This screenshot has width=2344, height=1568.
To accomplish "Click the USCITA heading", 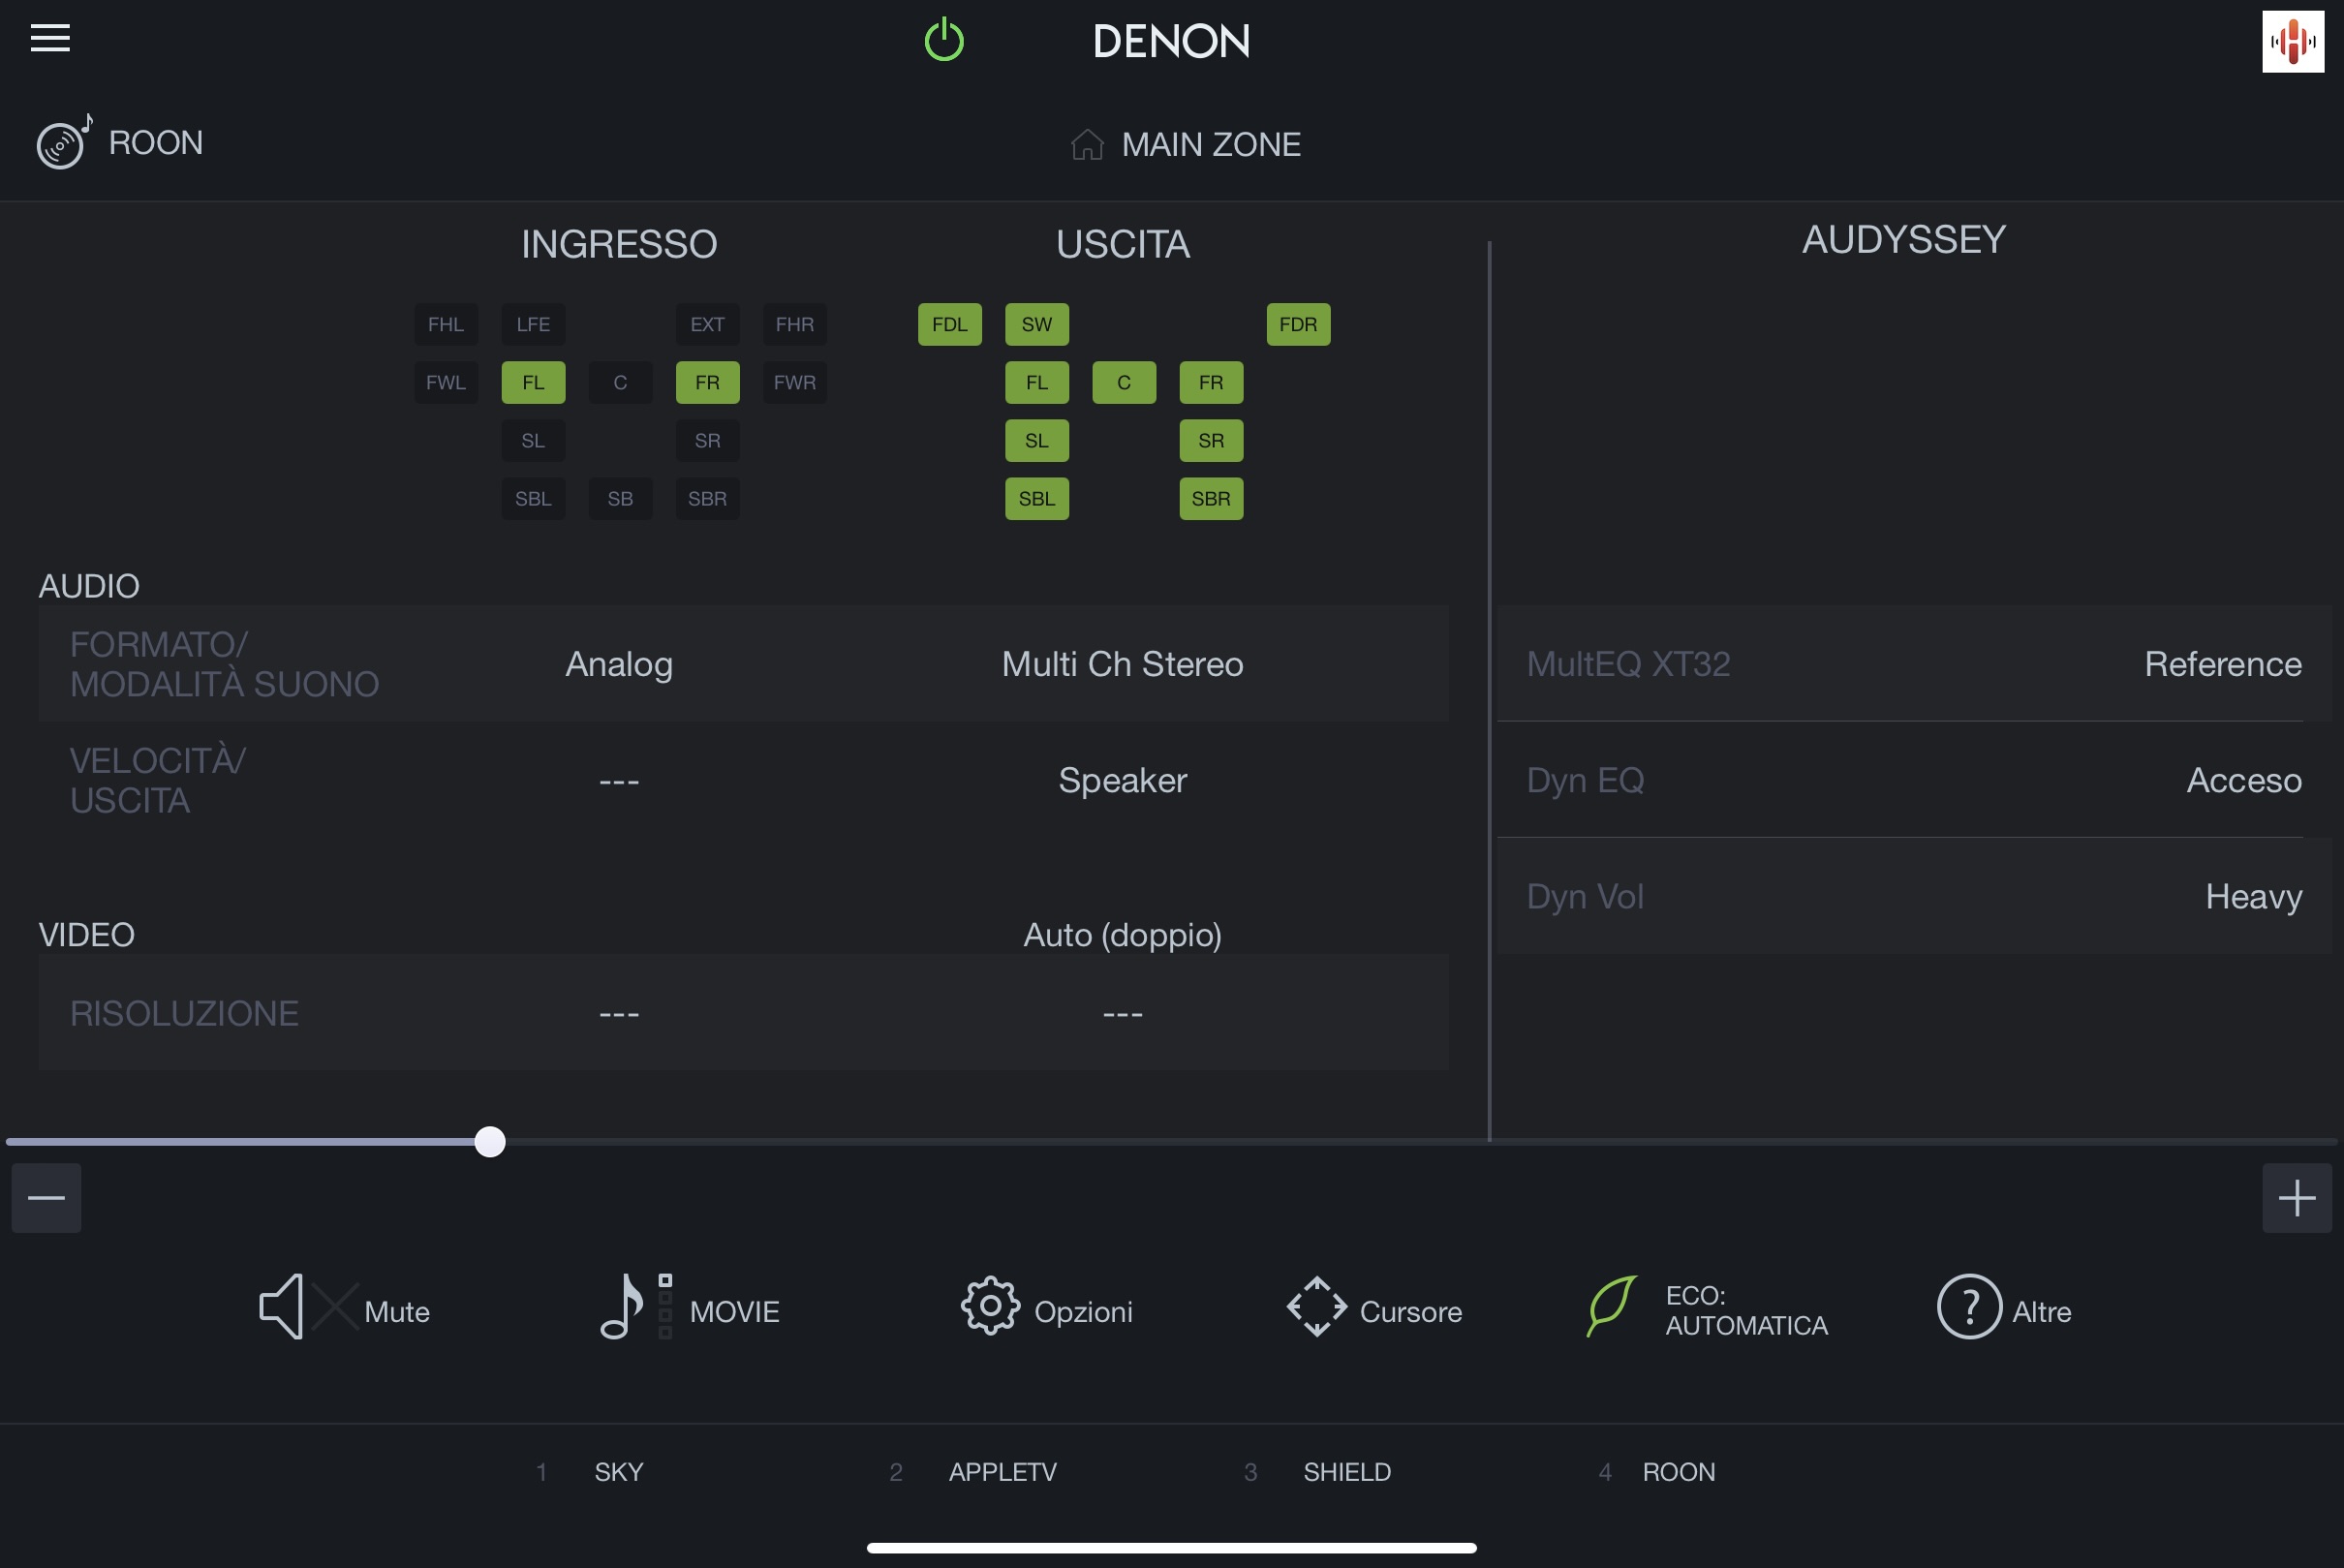I will 1122,245.
